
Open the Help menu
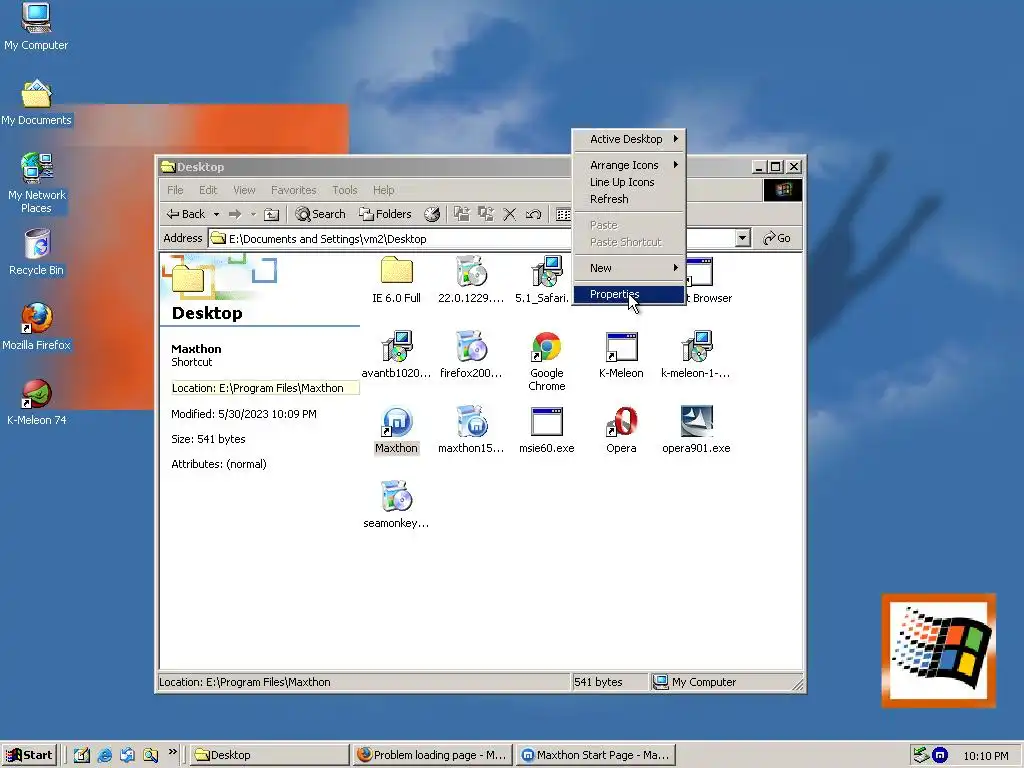pyautogui.click(x=384, y=190)
